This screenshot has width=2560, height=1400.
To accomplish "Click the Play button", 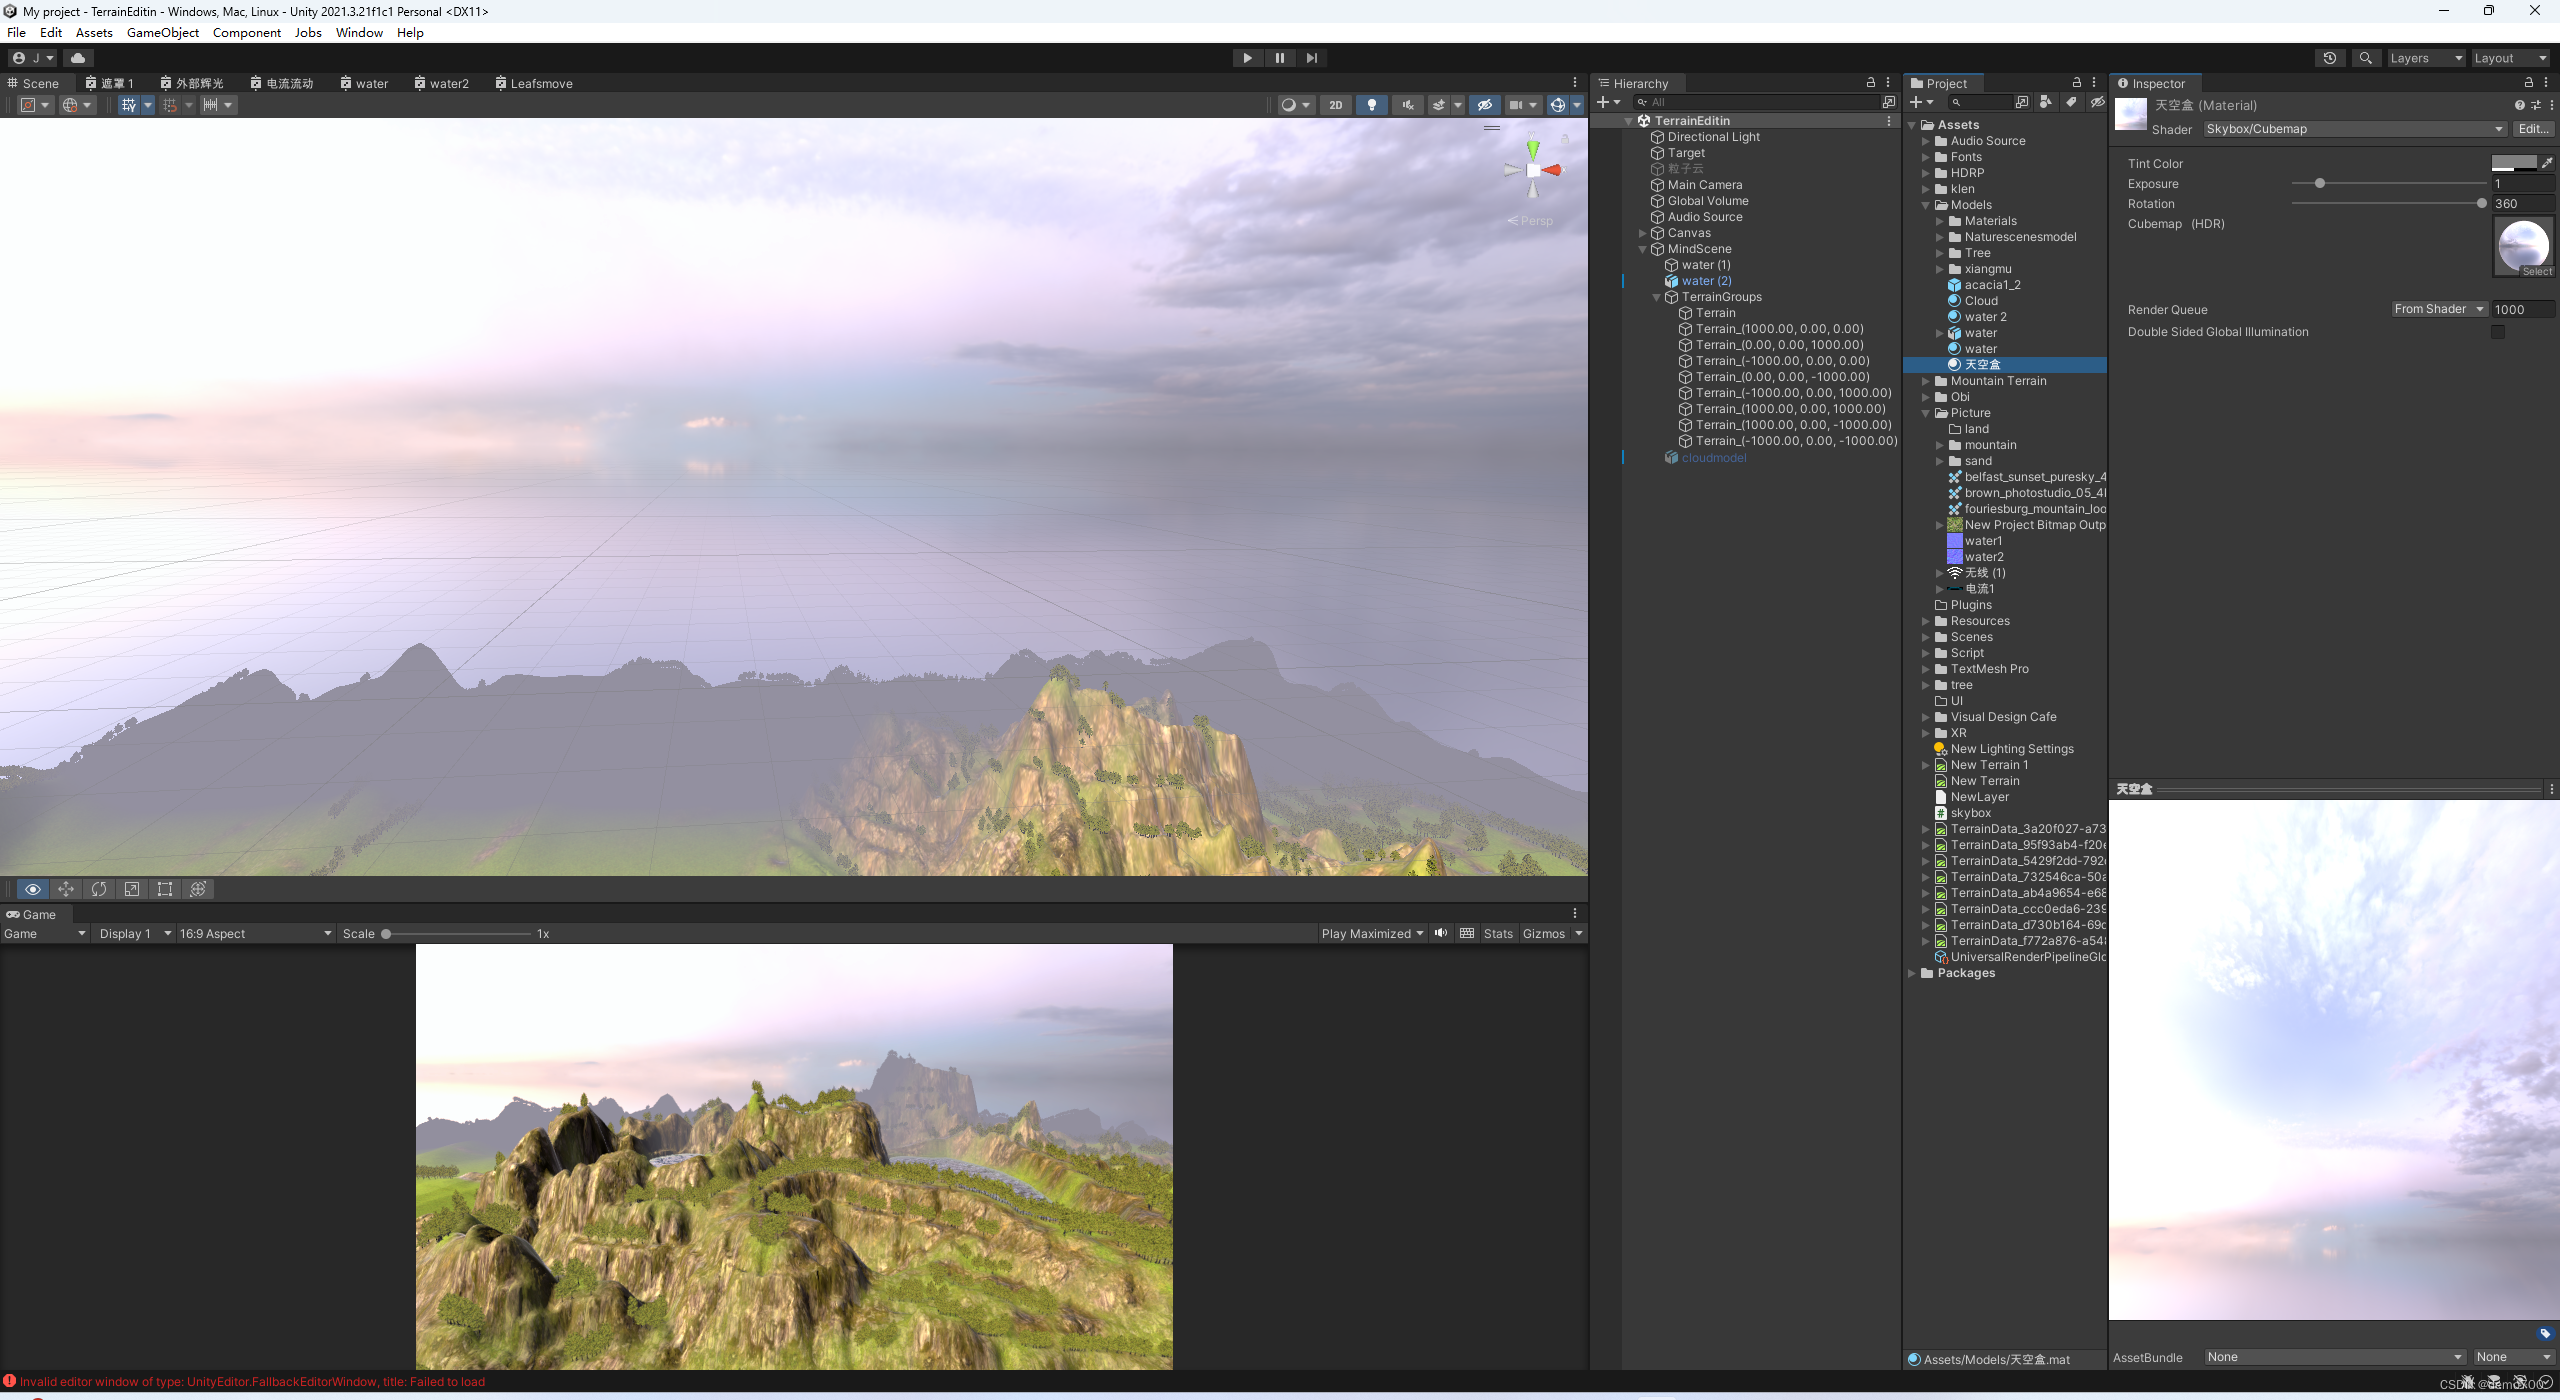I will click(1247, 58).
